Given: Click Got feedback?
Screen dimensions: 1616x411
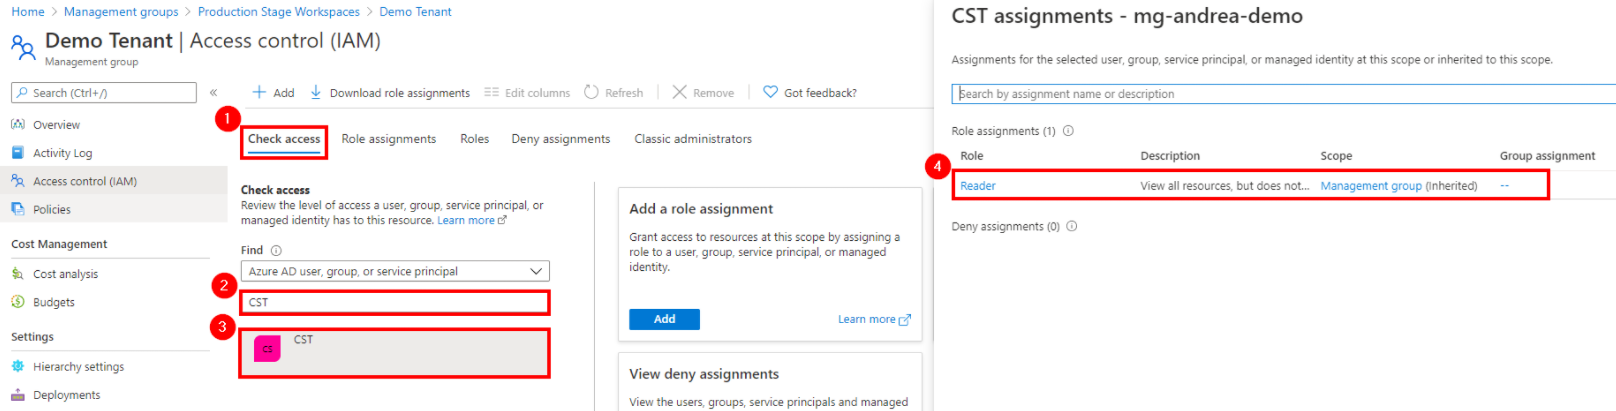Looking at the screenshot, I should click(810, 93).
